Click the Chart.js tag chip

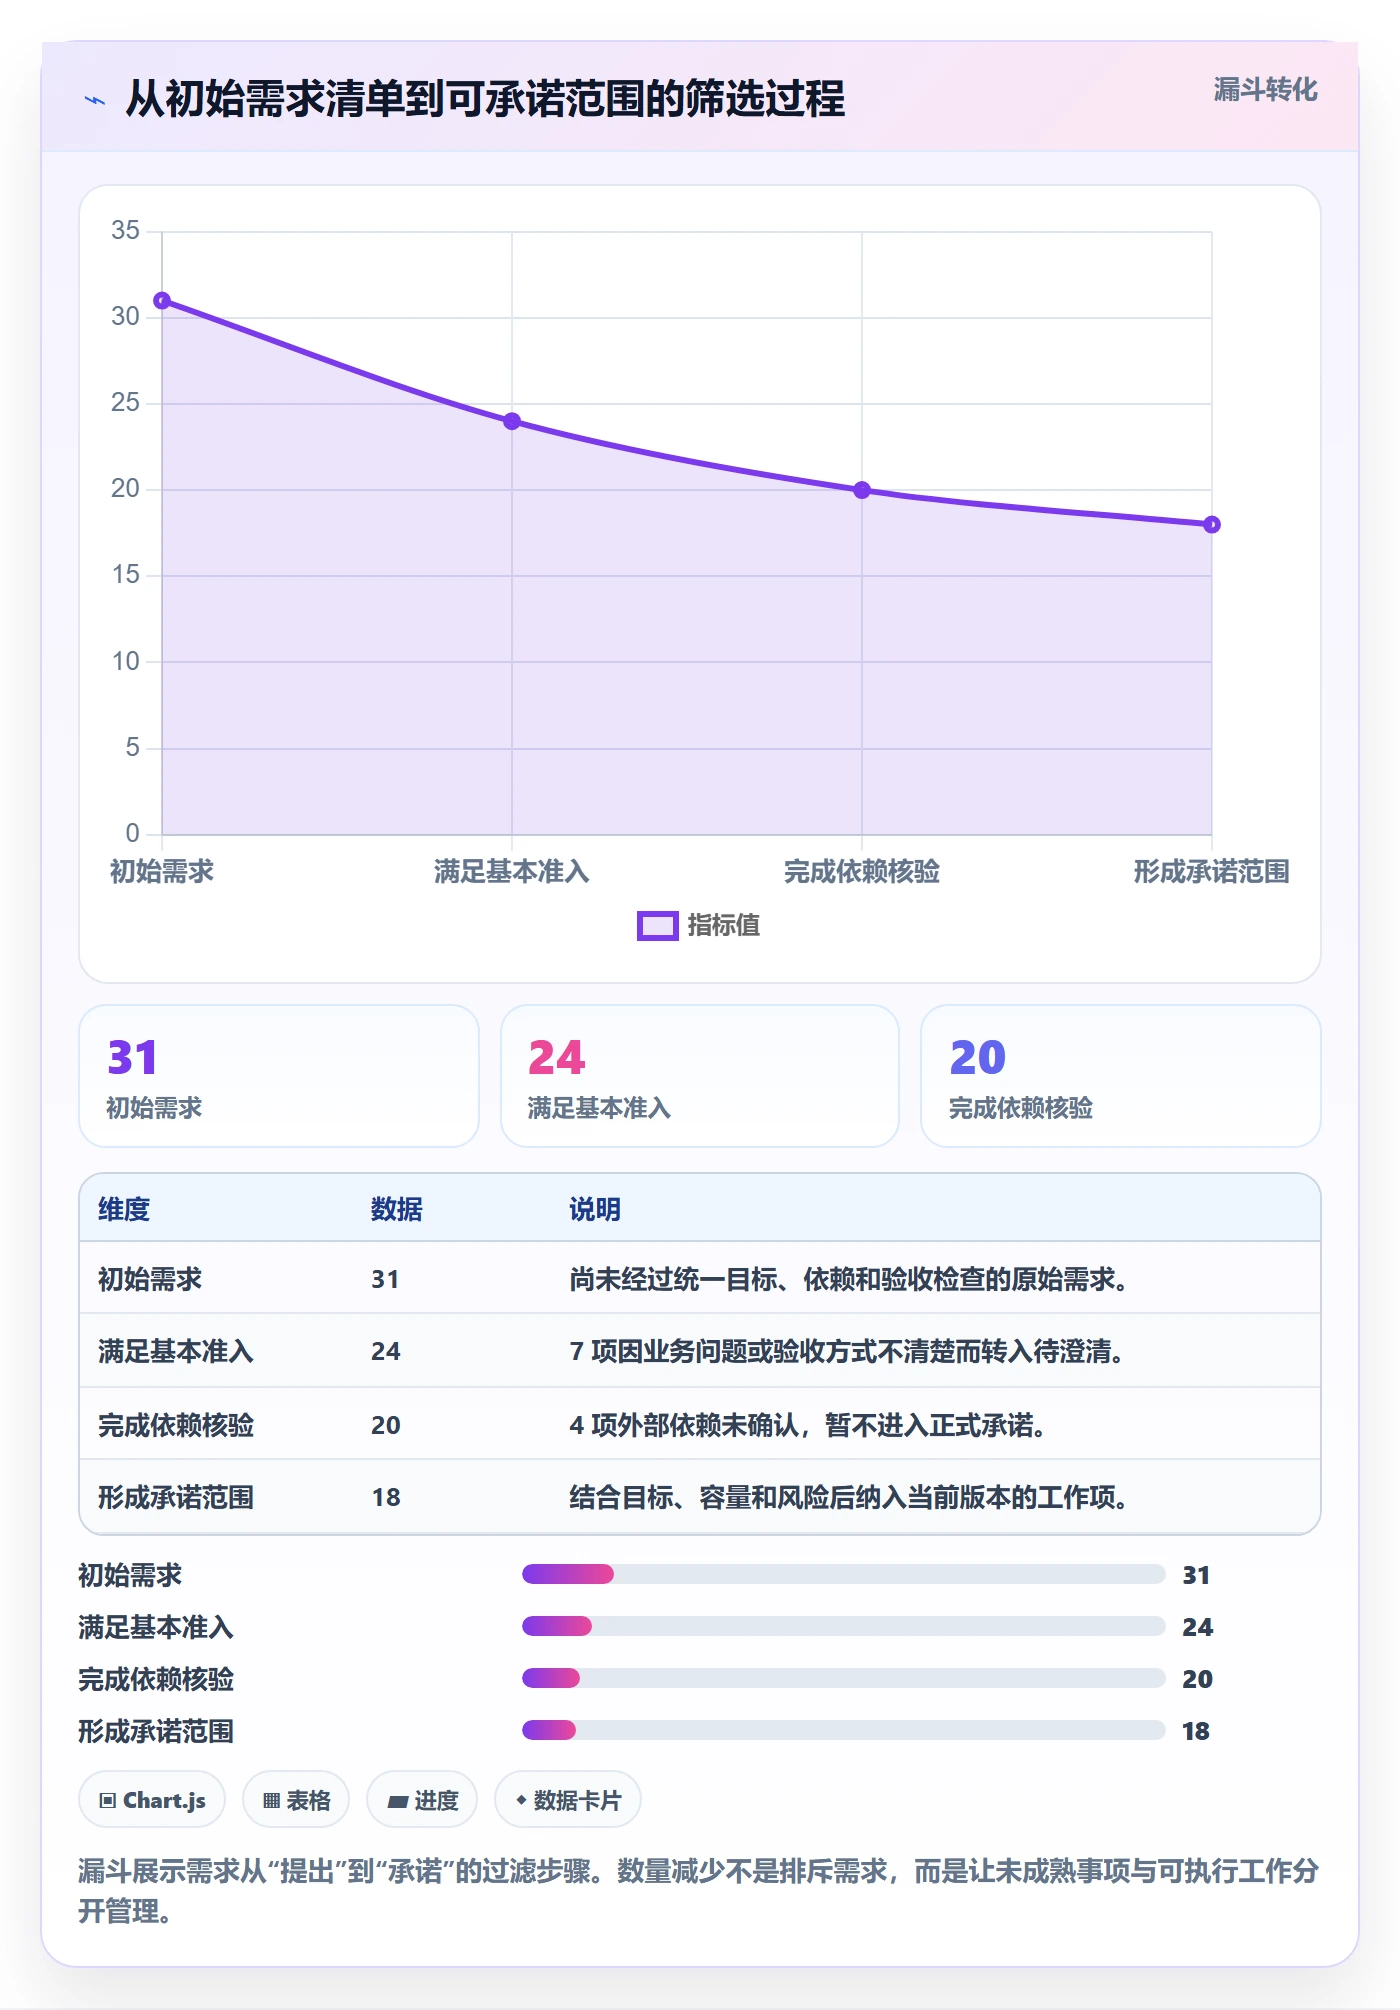[152, 1800]
